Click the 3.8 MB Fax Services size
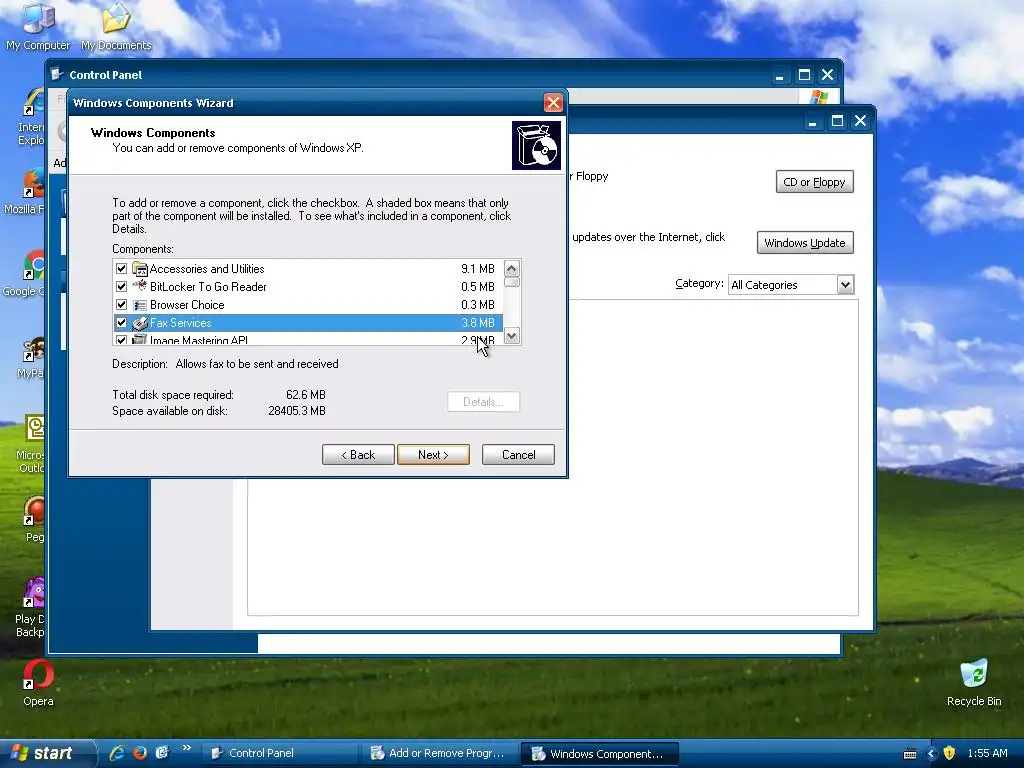The width and height of the screenshot is (1024, 768). (x=477, y=323)
